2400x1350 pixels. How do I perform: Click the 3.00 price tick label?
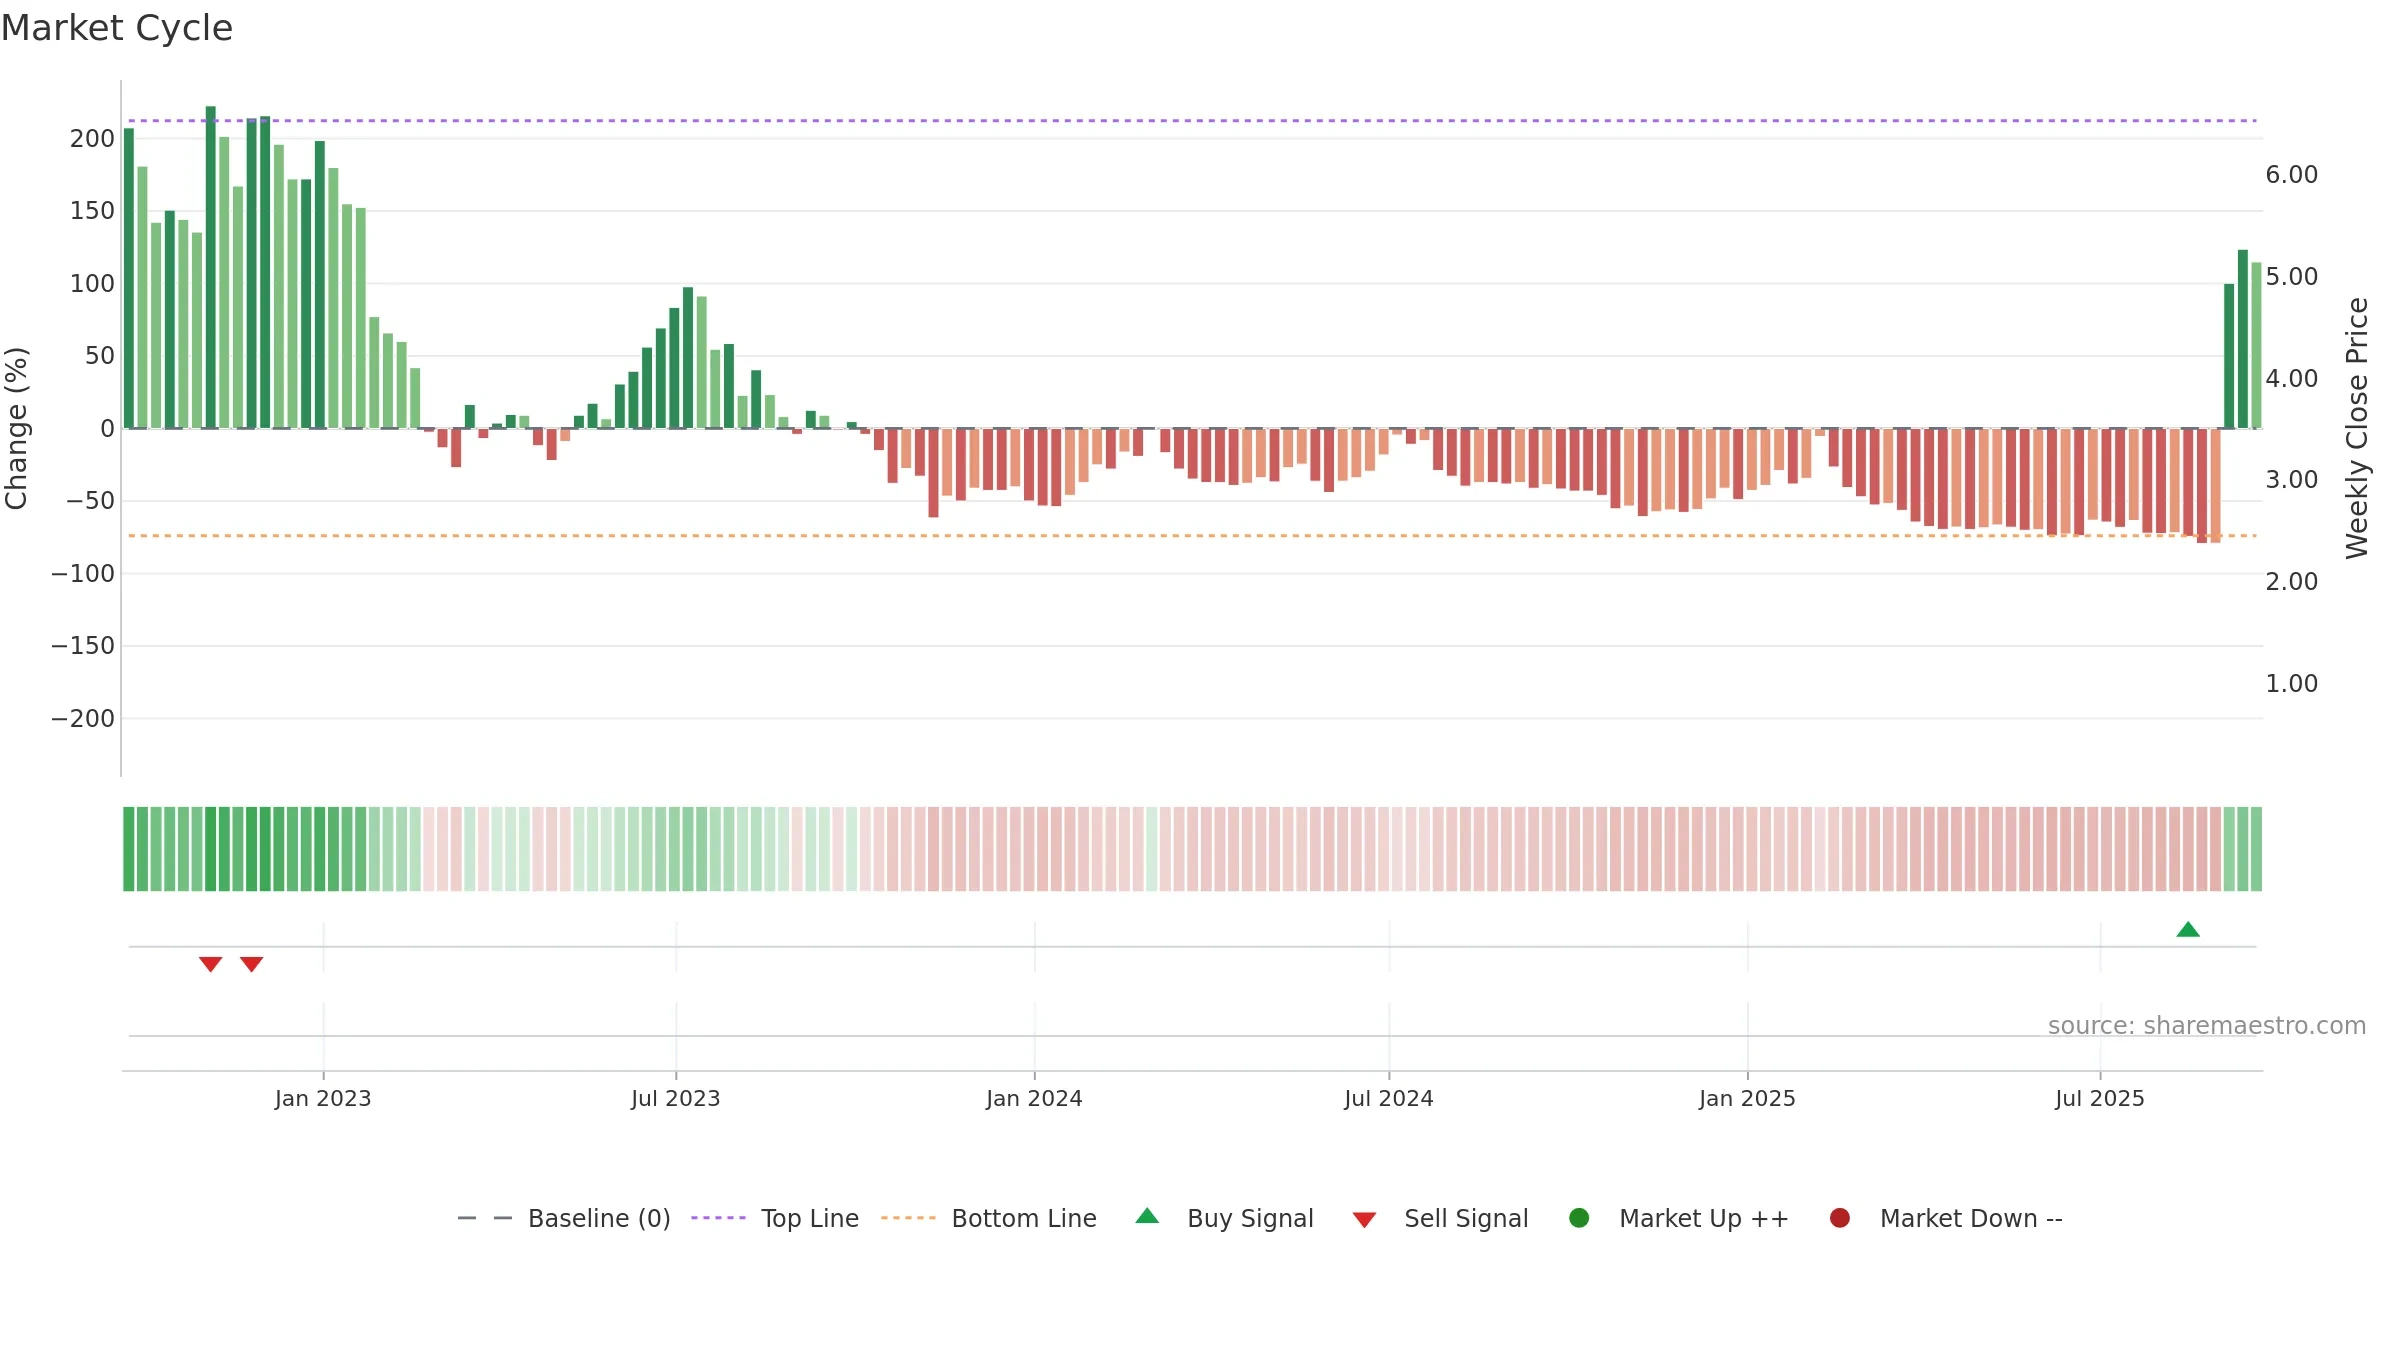(2292, 480)
